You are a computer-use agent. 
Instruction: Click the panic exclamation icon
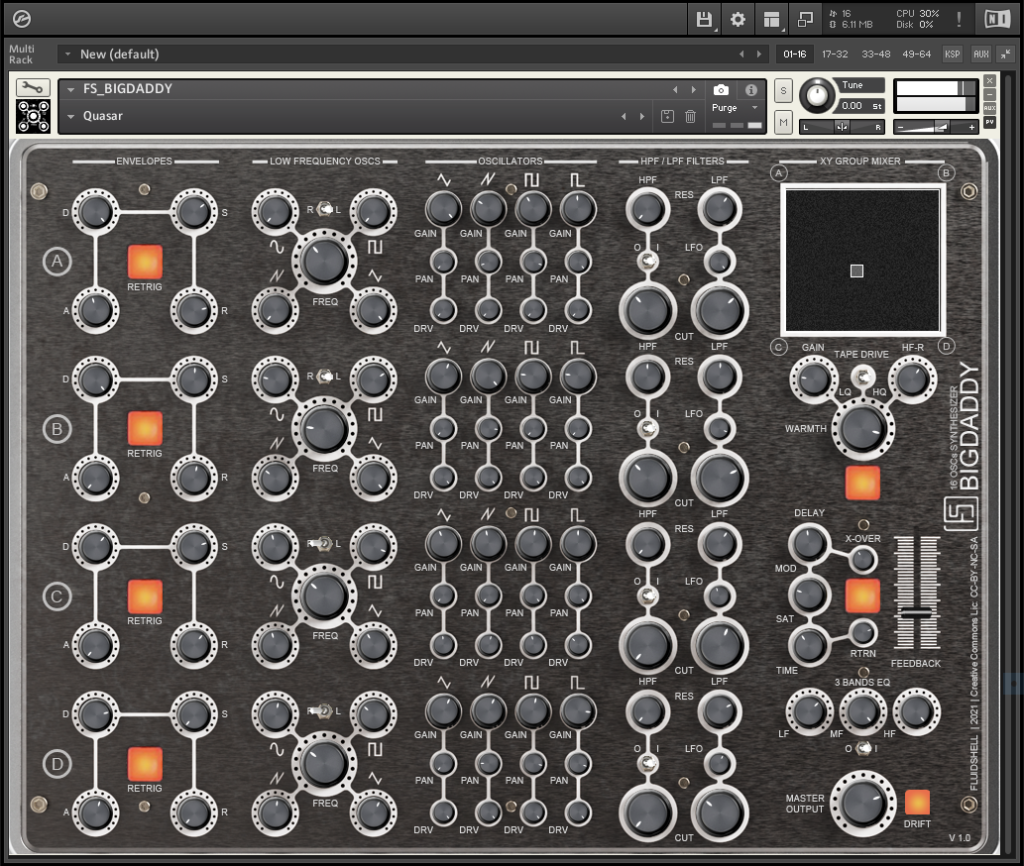click(x=959, y=19)
